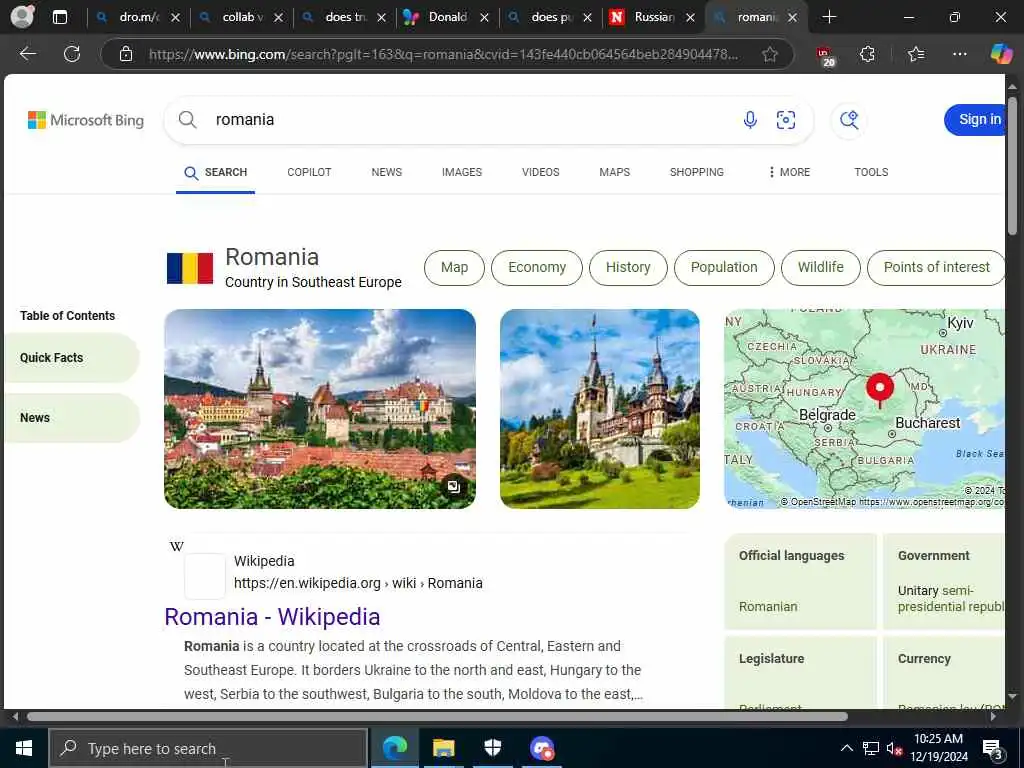Open the Edge profile avatar
Image resolution: width=1024 pixels, height=768 pixels.
[x=22, y=17]
